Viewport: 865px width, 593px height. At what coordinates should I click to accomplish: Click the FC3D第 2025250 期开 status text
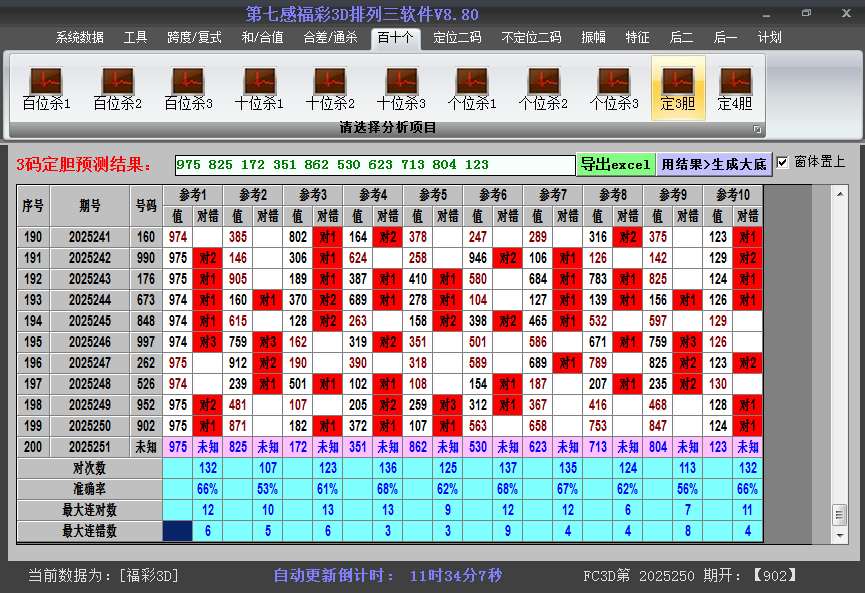coord(690,575)
